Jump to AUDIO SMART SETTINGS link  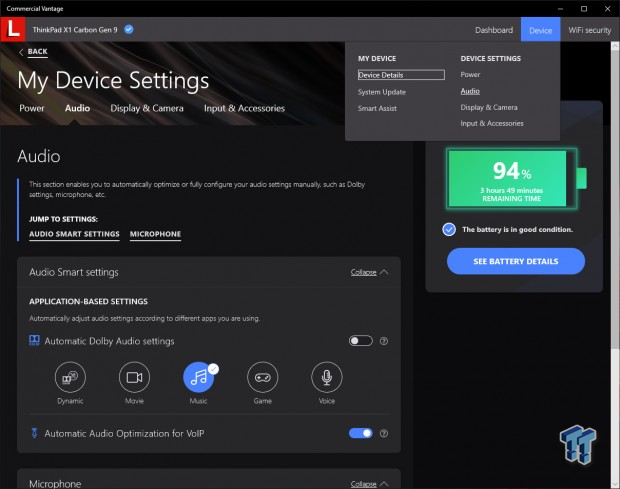74,234
